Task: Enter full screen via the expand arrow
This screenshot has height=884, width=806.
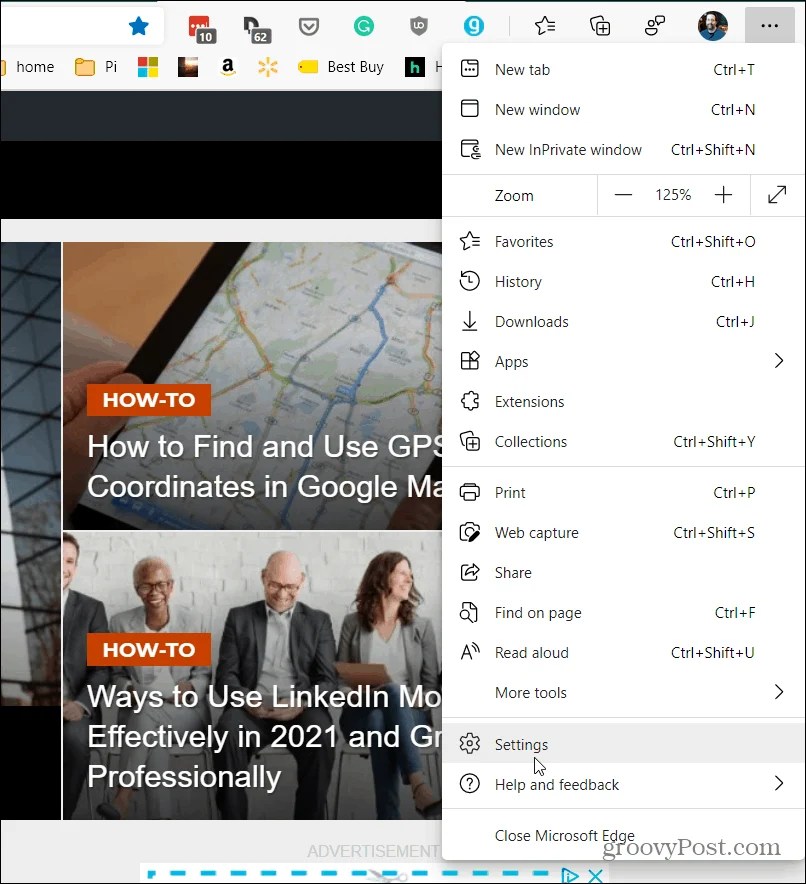Action: click(x=778, y=195)
